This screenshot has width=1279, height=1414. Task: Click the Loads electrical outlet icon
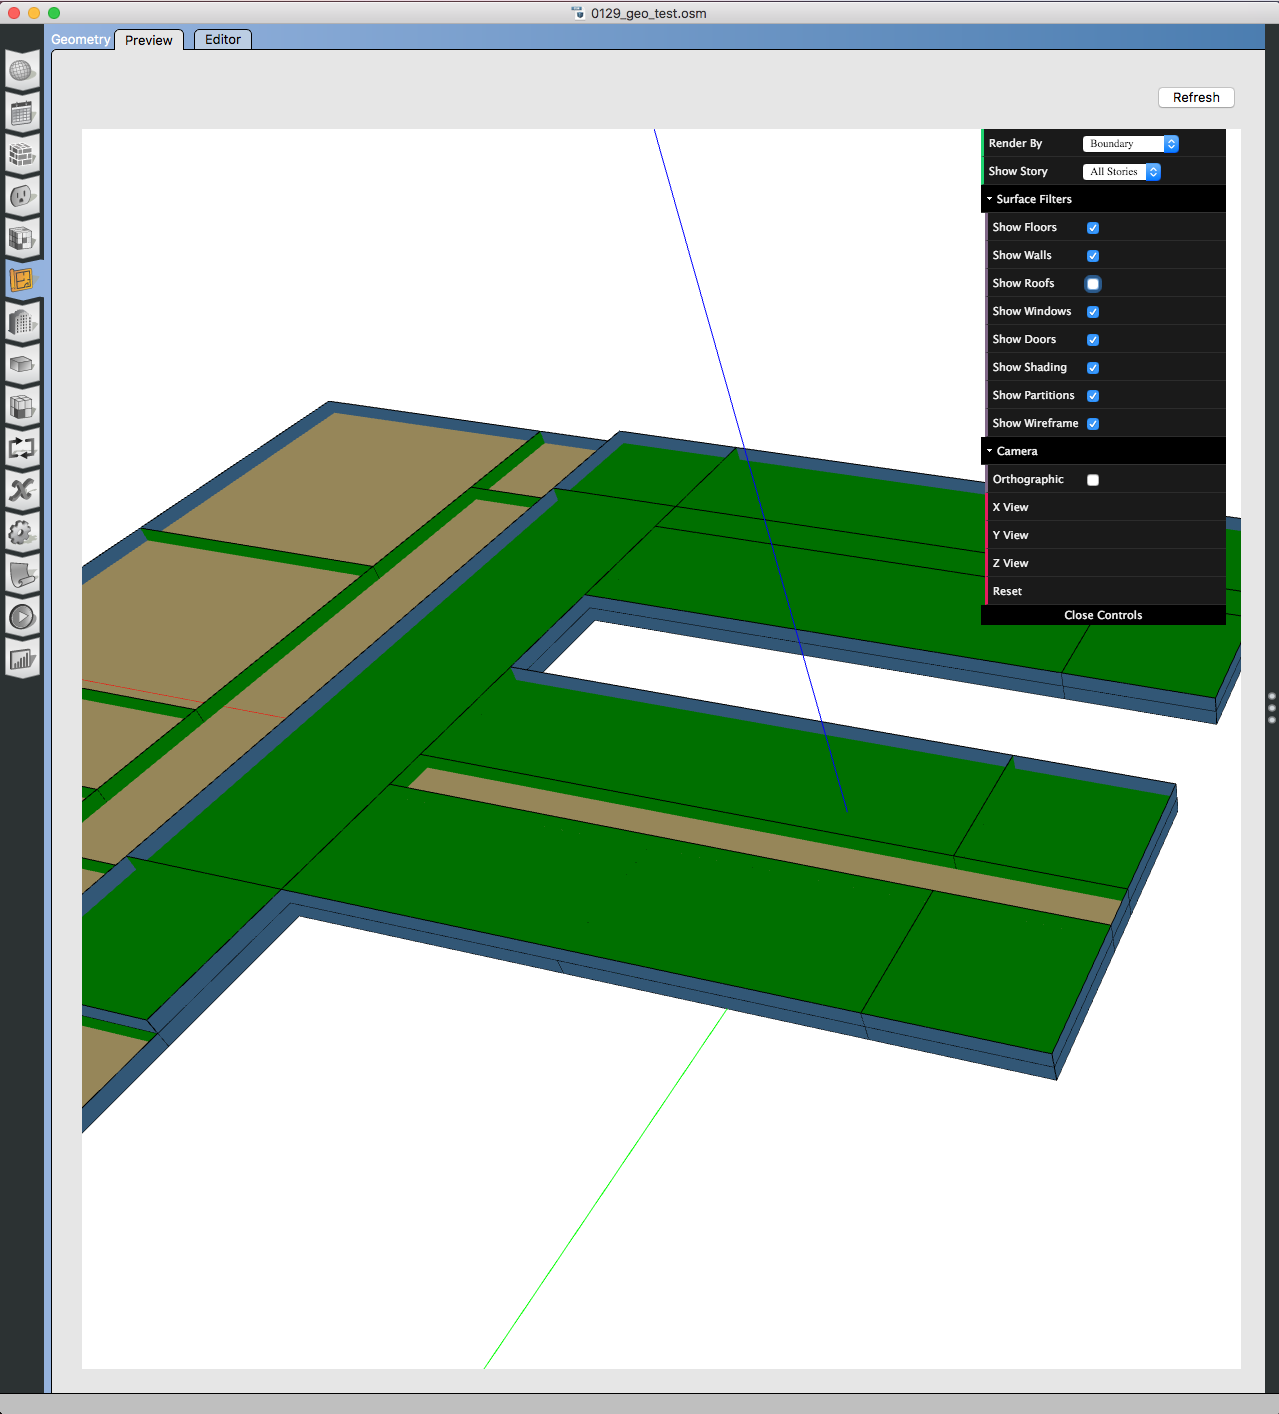coord(22,197)
